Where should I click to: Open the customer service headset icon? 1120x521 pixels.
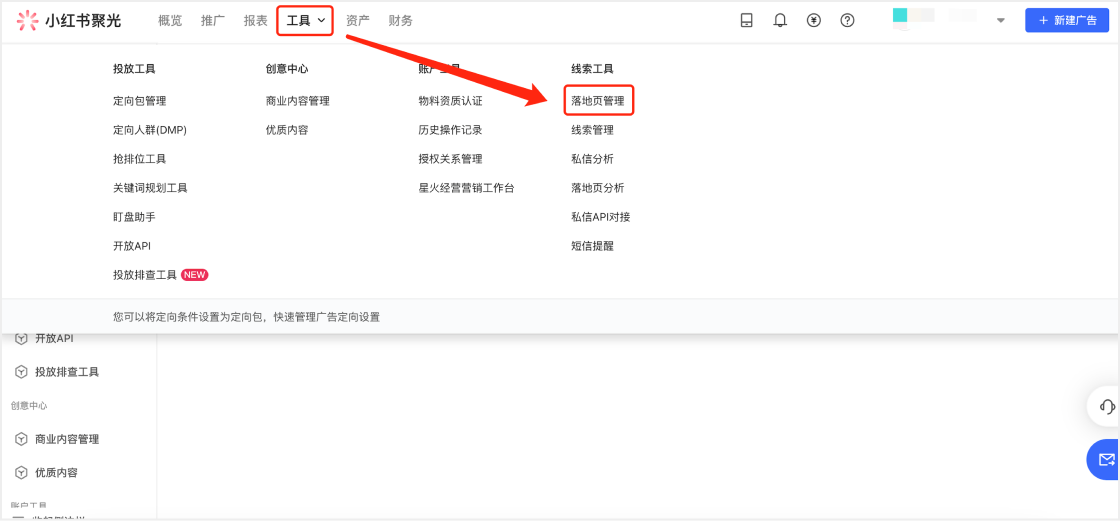pyautogui.click(x=1107, y=407)
